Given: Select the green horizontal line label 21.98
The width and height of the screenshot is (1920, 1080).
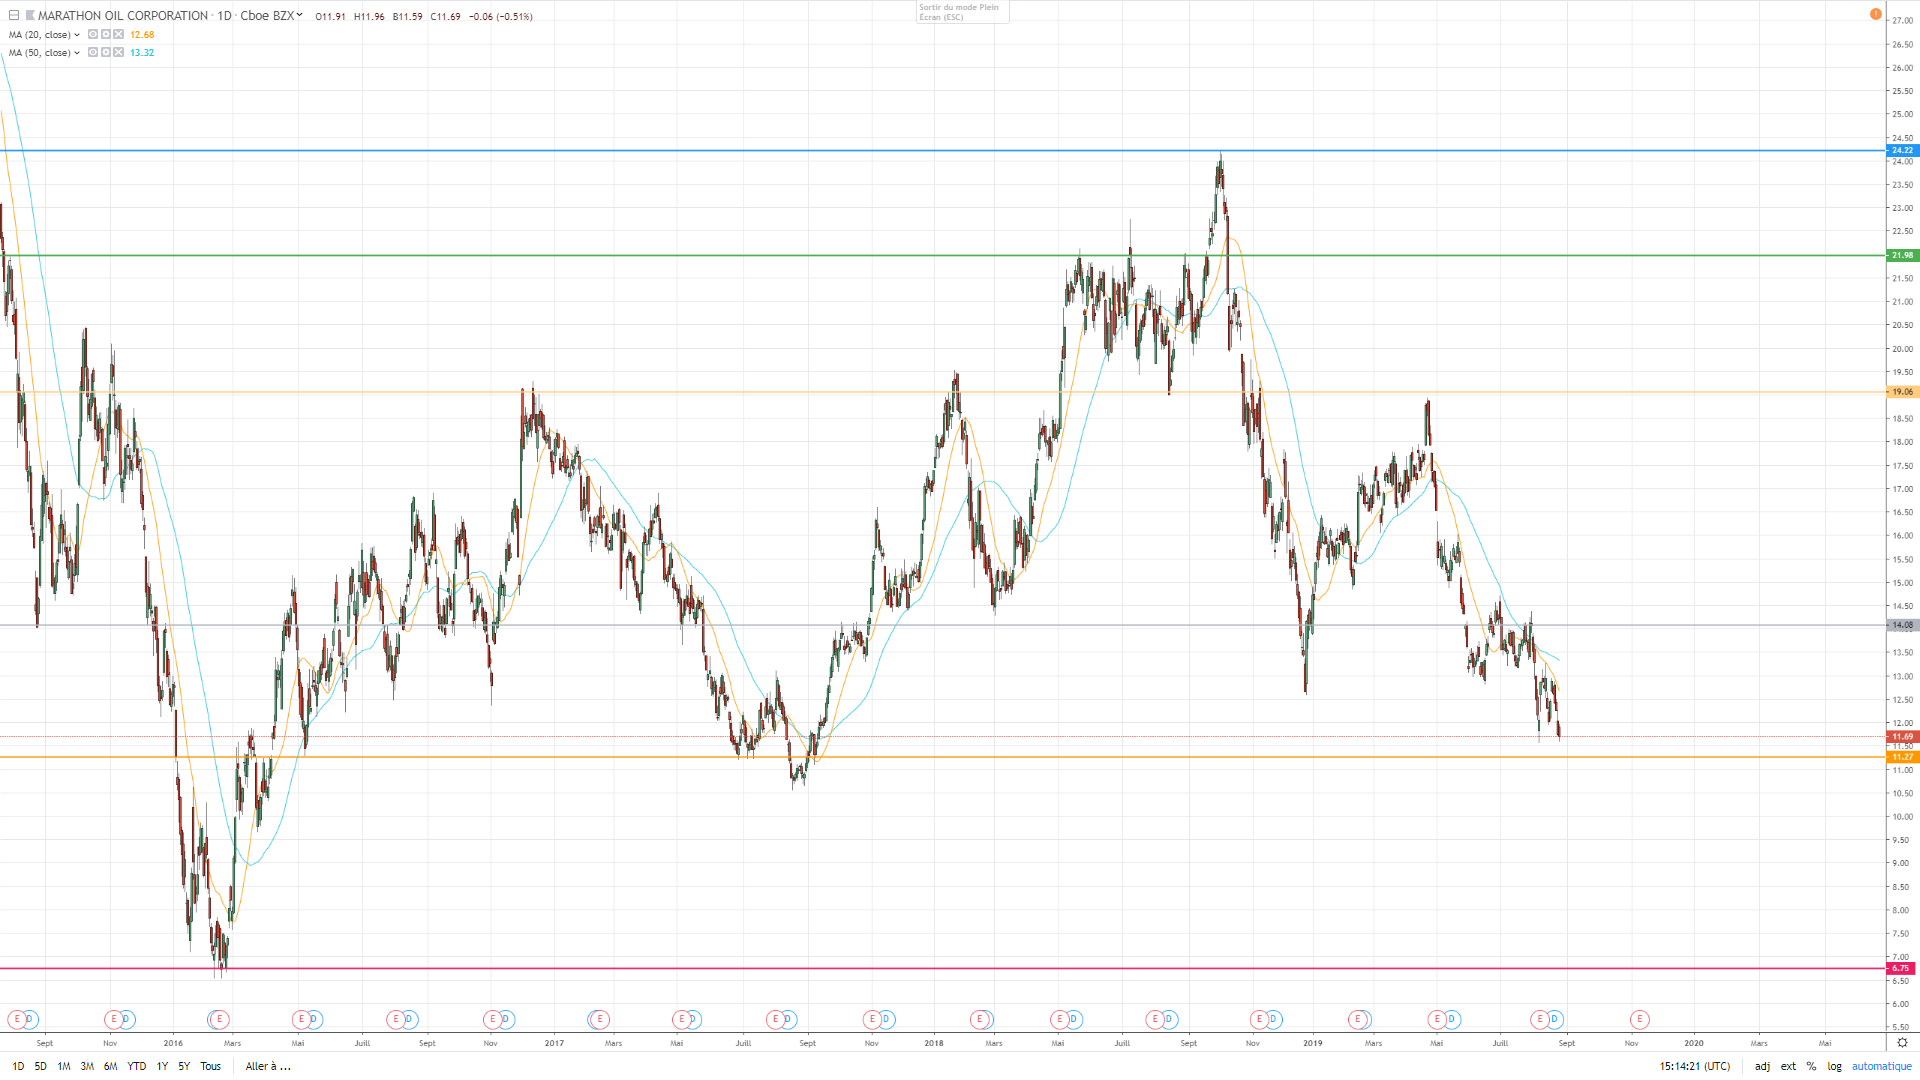Looking at the screenshot, I should (1902, 256).
